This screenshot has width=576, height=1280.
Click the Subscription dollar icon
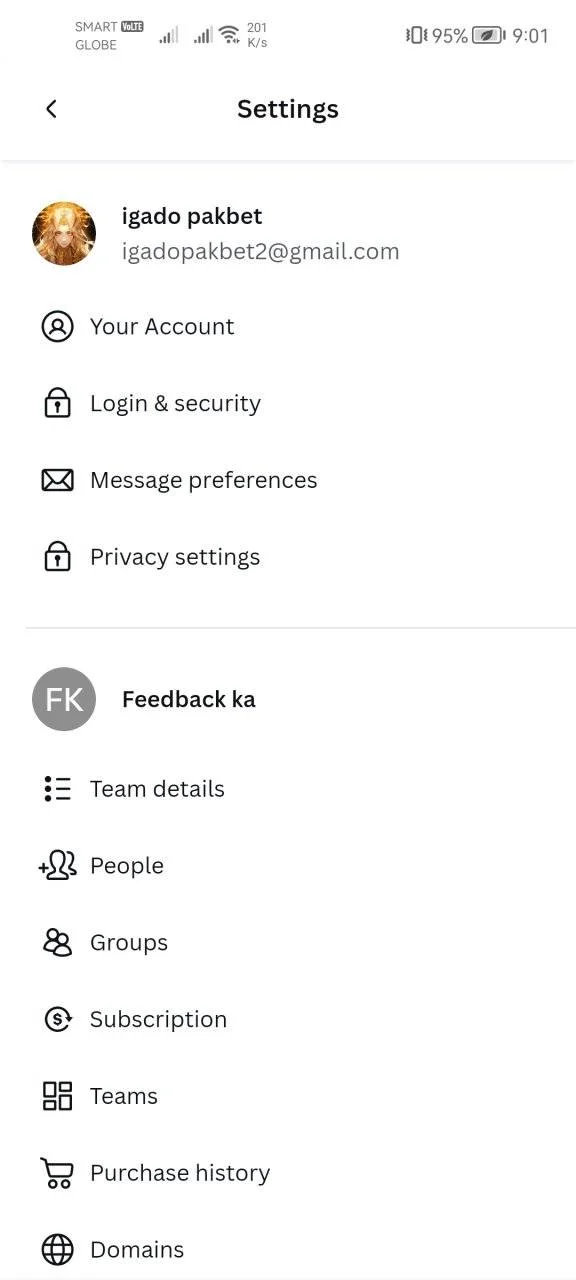[57, 1020]
